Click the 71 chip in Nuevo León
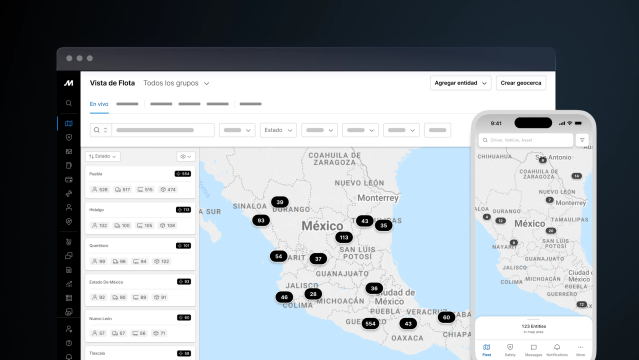The image size is (639, 360). point(159,333)
